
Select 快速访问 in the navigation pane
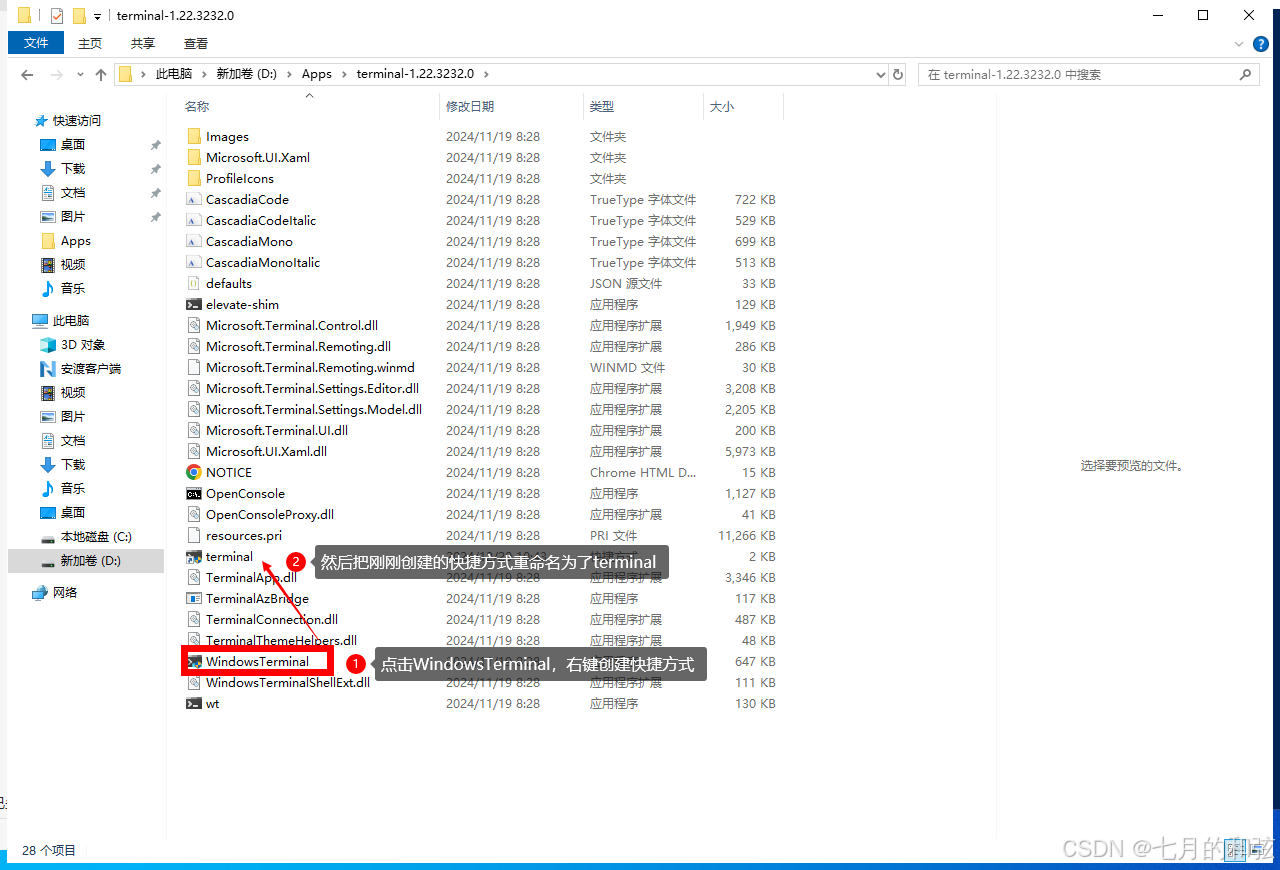click(77, 121)
